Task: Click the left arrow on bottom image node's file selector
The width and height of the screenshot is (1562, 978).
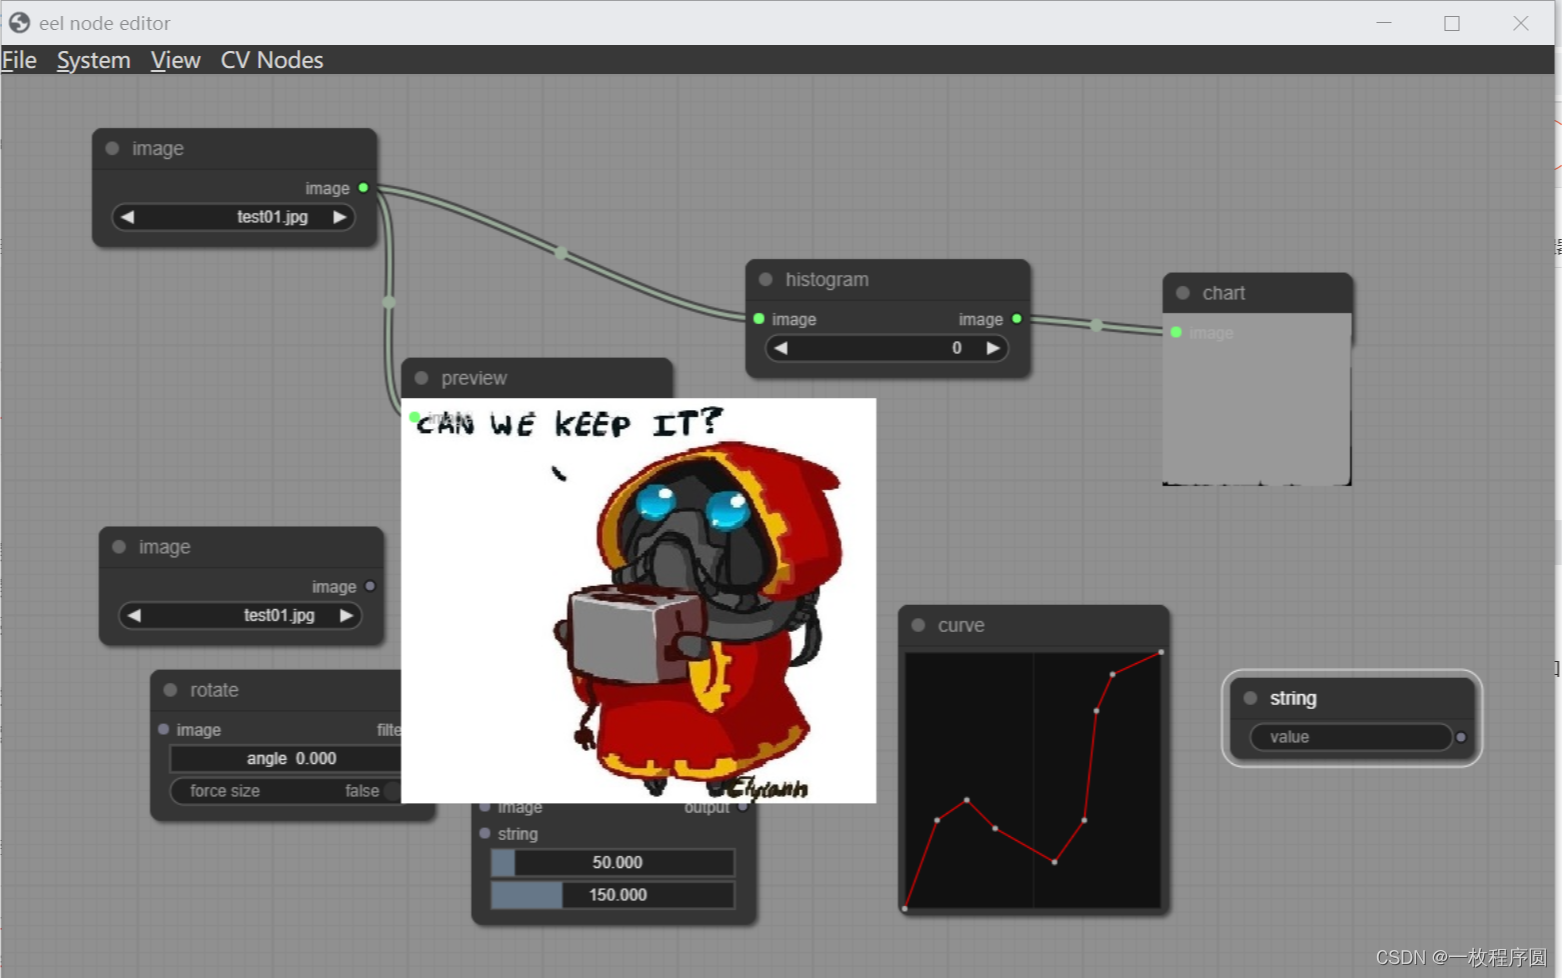Action: pos(135,615)
